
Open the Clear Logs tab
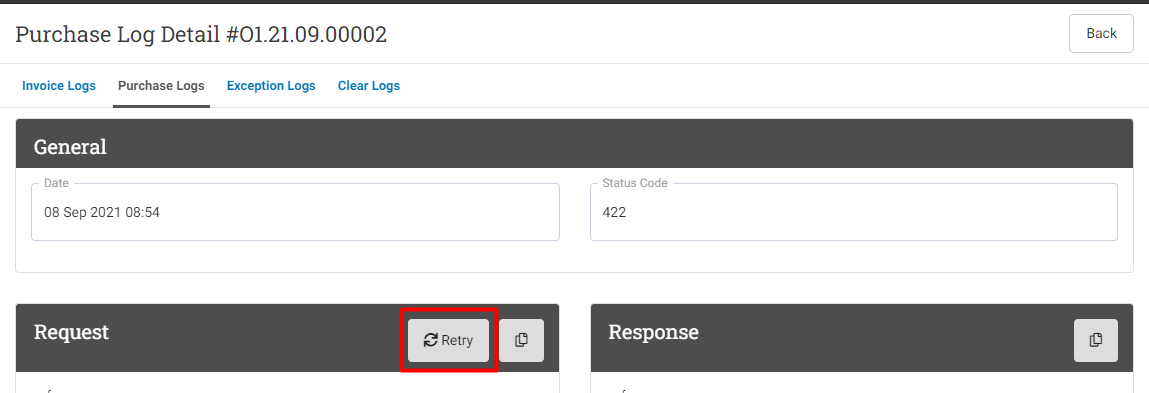click(369, 86)
